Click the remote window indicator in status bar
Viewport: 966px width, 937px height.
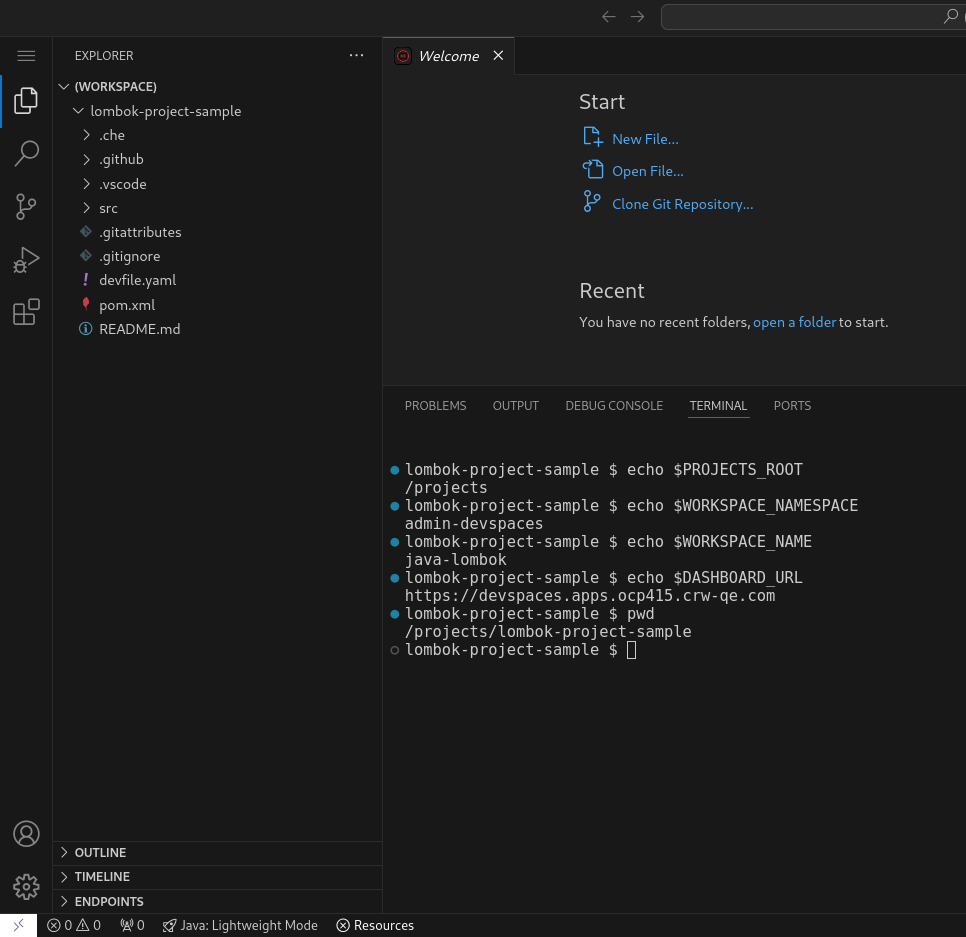[x=18, y=925]
